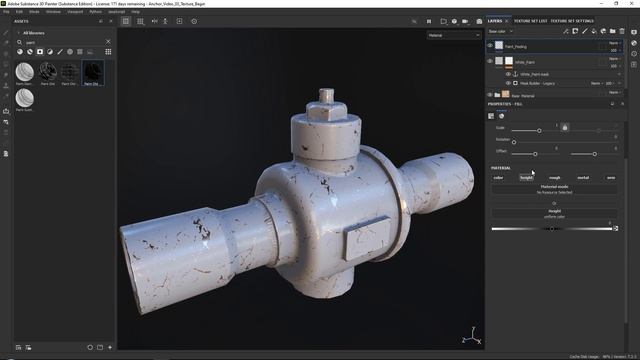This screenshot has height=360, width=640.
Task: Click the orthographic grid view icon in toolbar
Action: [140, 21]
